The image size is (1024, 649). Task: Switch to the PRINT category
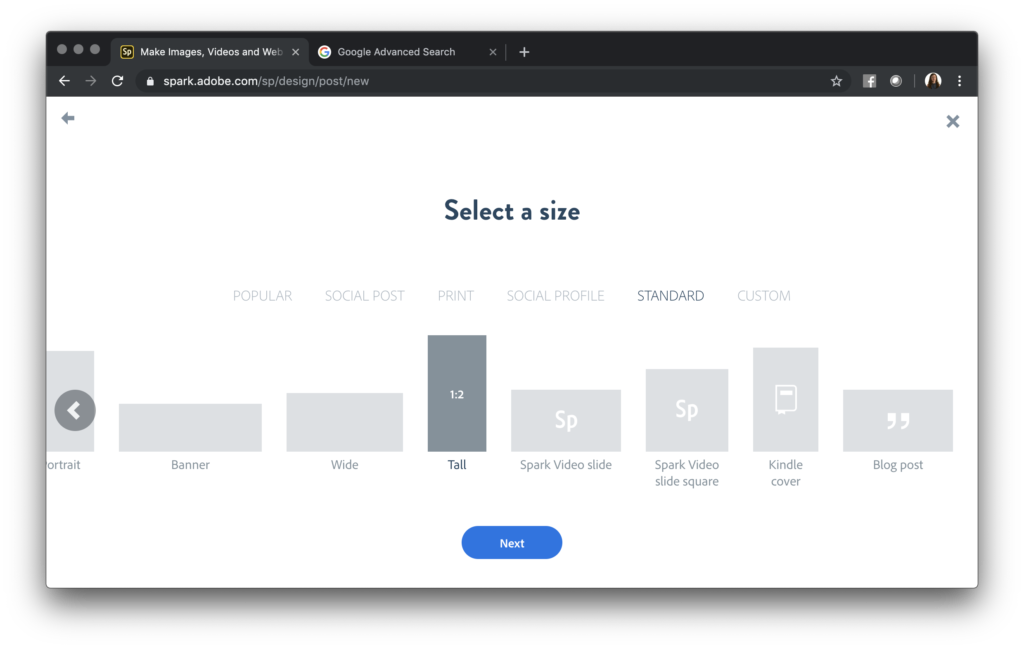455,295
